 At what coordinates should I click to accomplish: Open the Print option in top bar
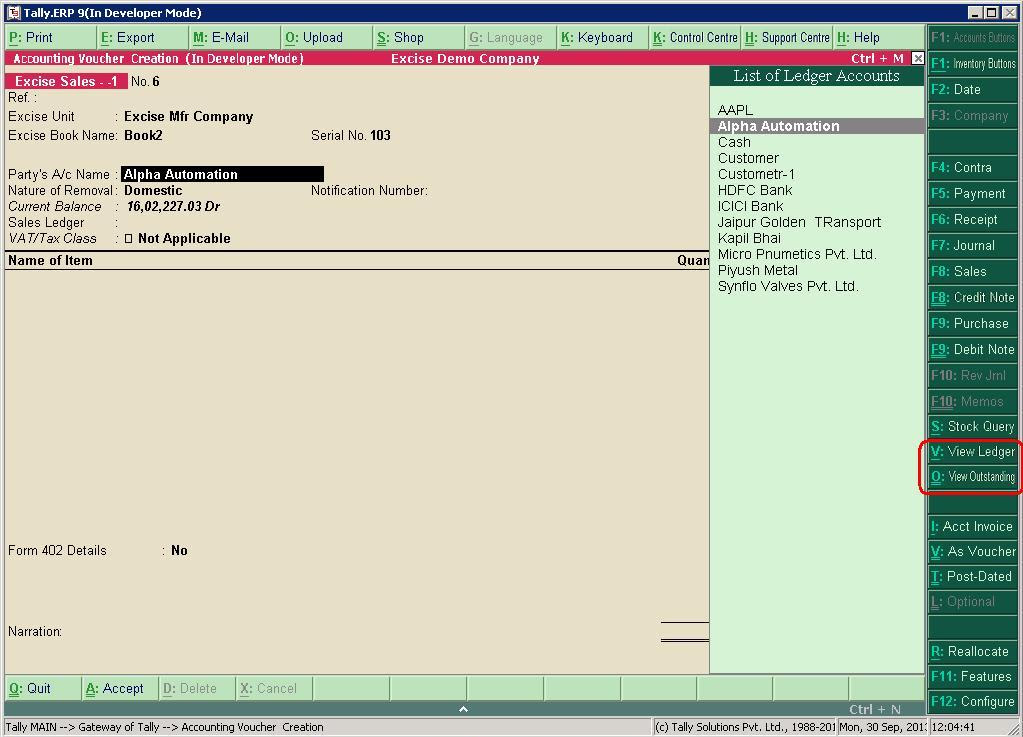(x=50, y=38)
